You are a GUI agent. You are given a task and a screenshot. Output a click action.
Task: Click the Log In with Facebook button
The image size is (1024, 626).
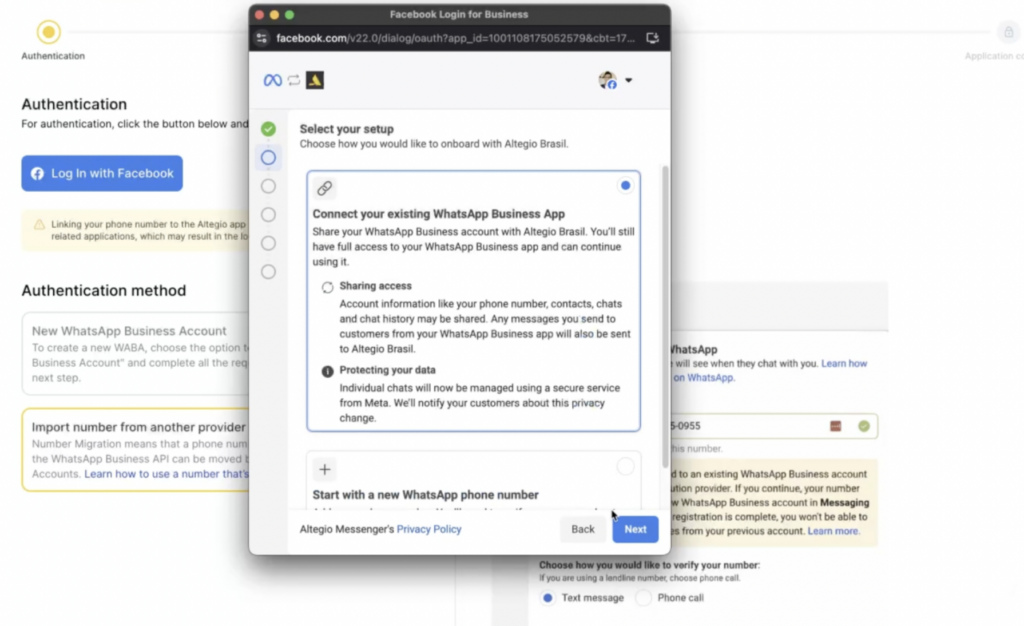coord(102,173)
